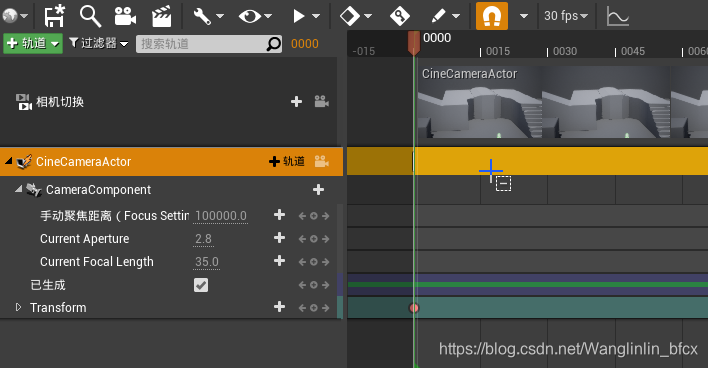Expand the pencil edit dropdown arrow
The height and width of the screenshot is (368, 708).
pyautogui.click(x=456, y=16)
